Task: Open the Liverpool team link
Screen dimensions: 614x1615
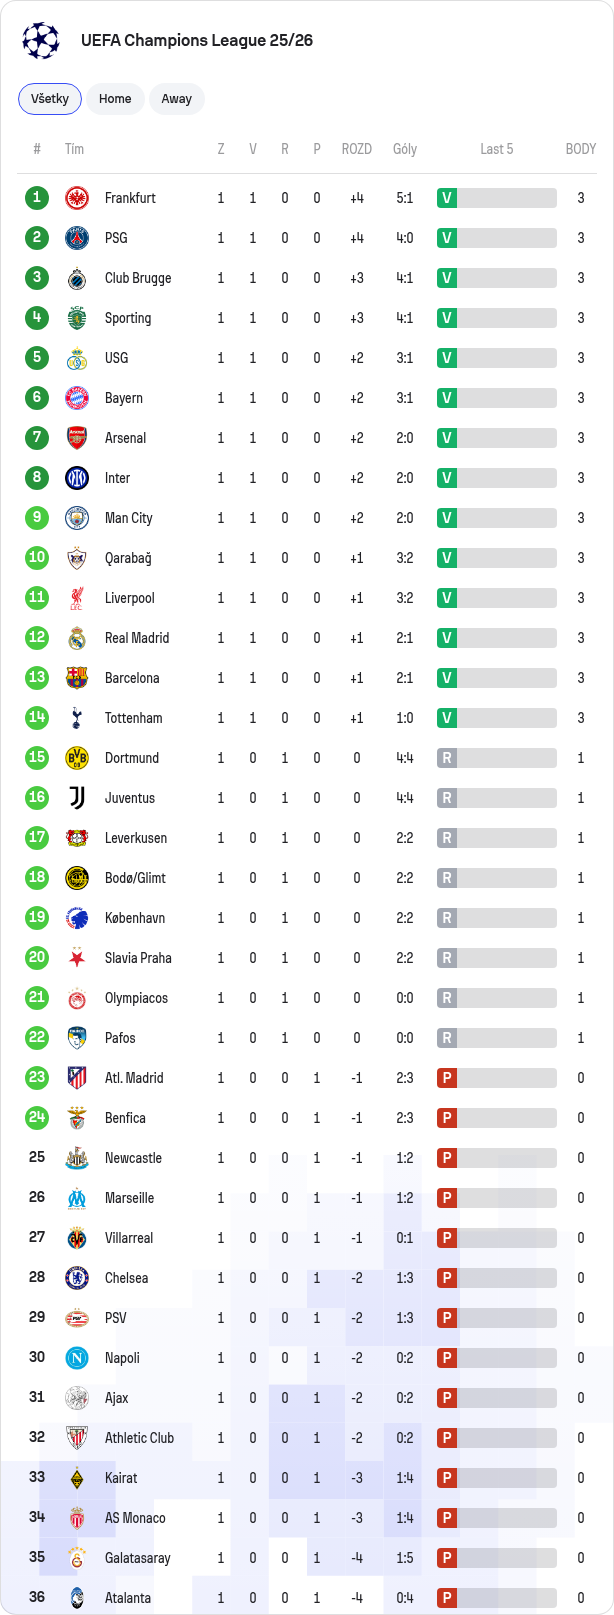Action: [x=130, y=598]
